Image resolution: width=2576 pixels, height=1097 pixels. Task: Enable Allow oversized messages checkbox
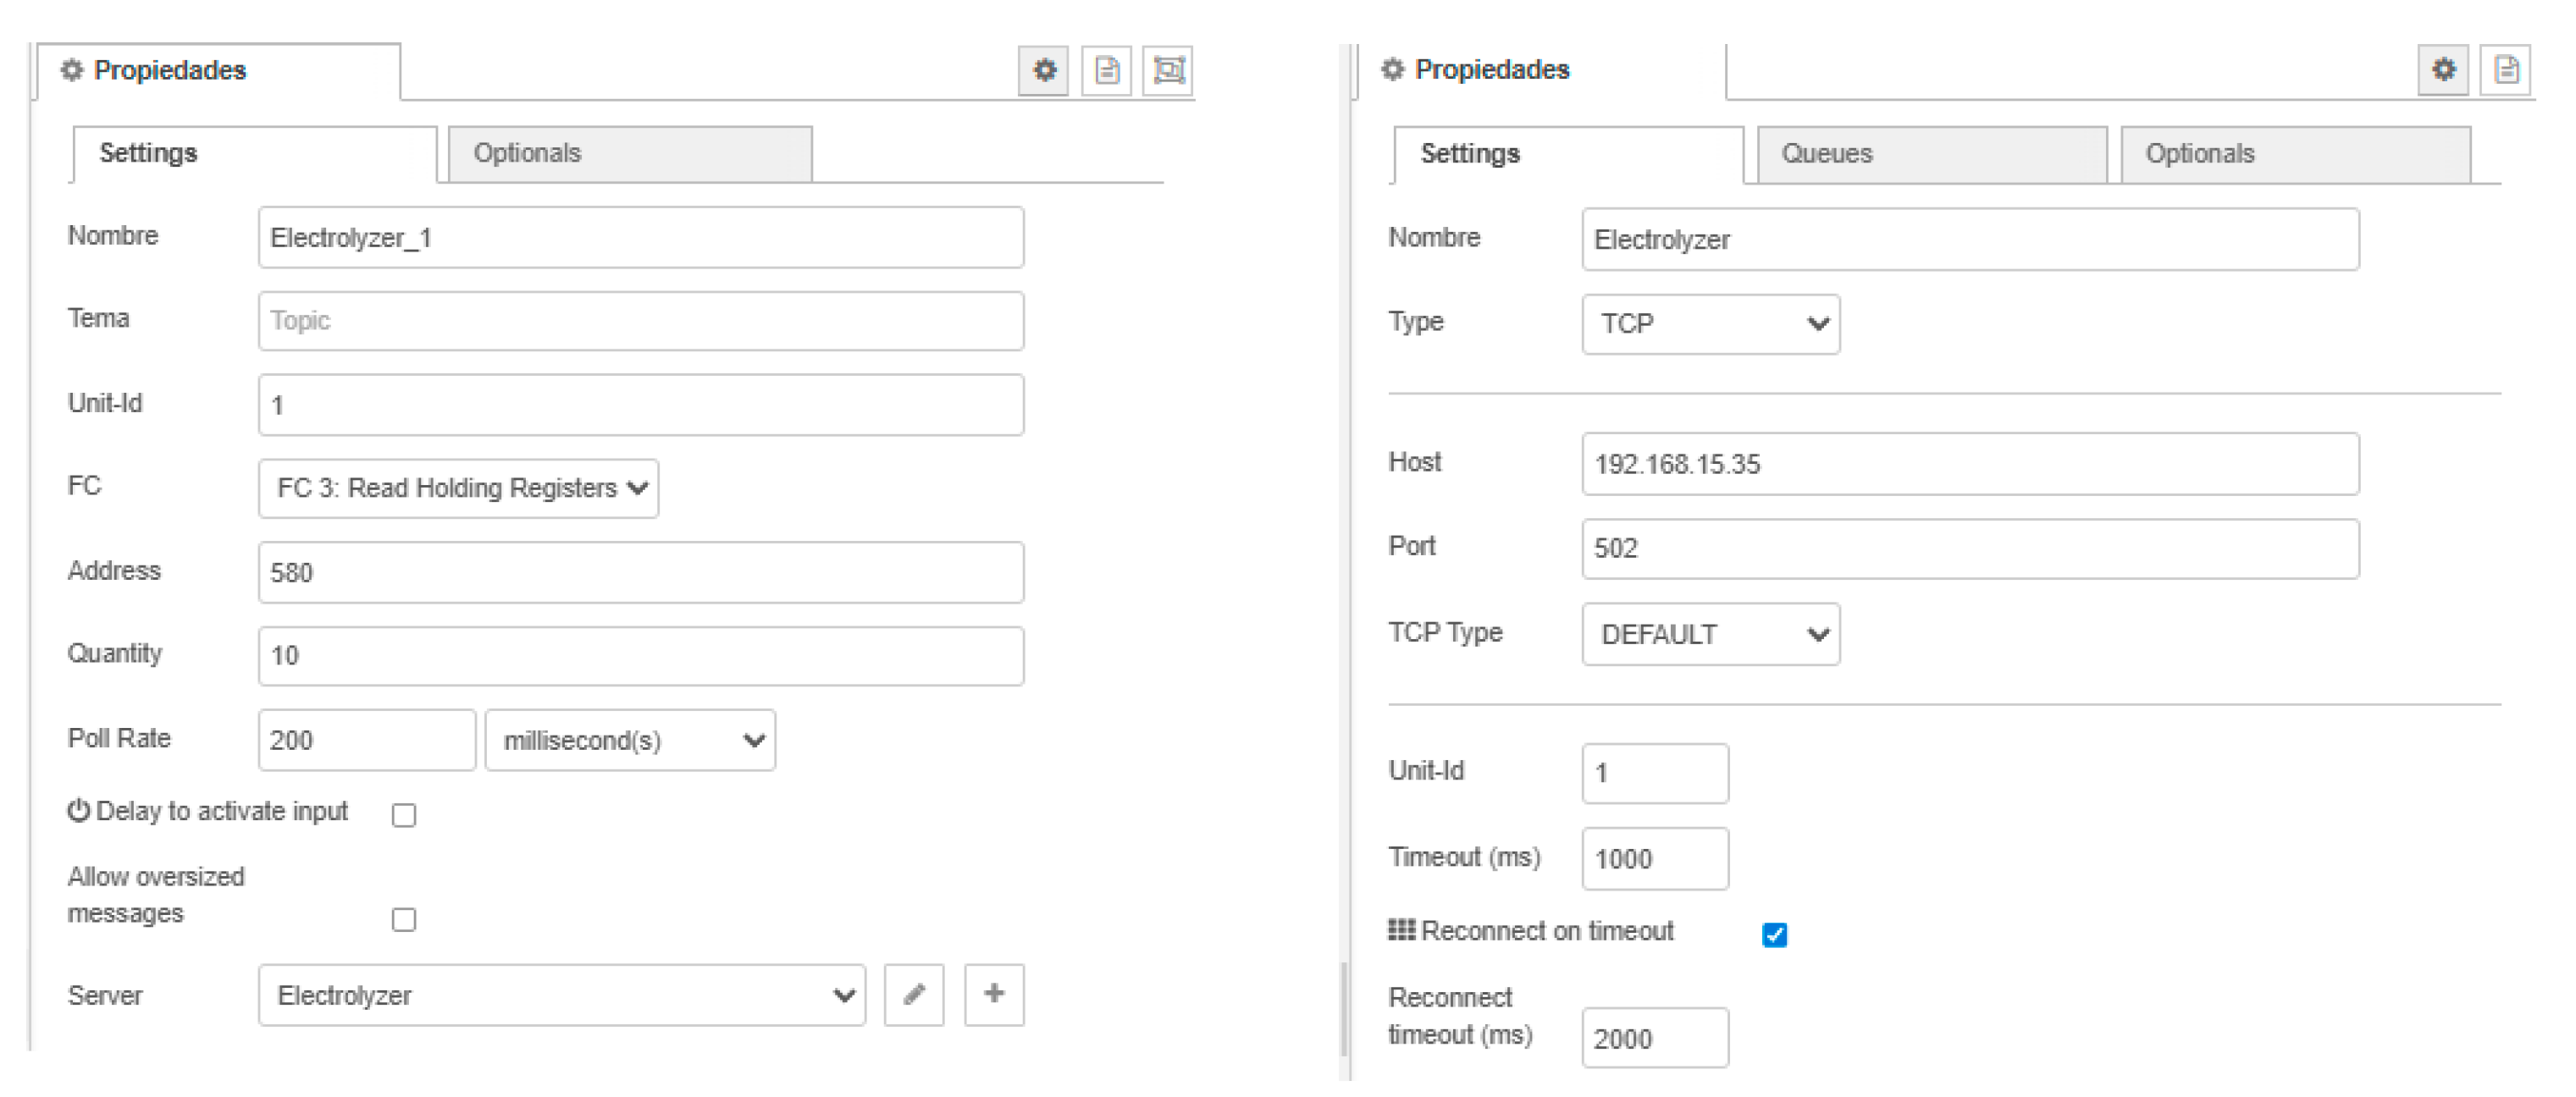pos(404,919)
